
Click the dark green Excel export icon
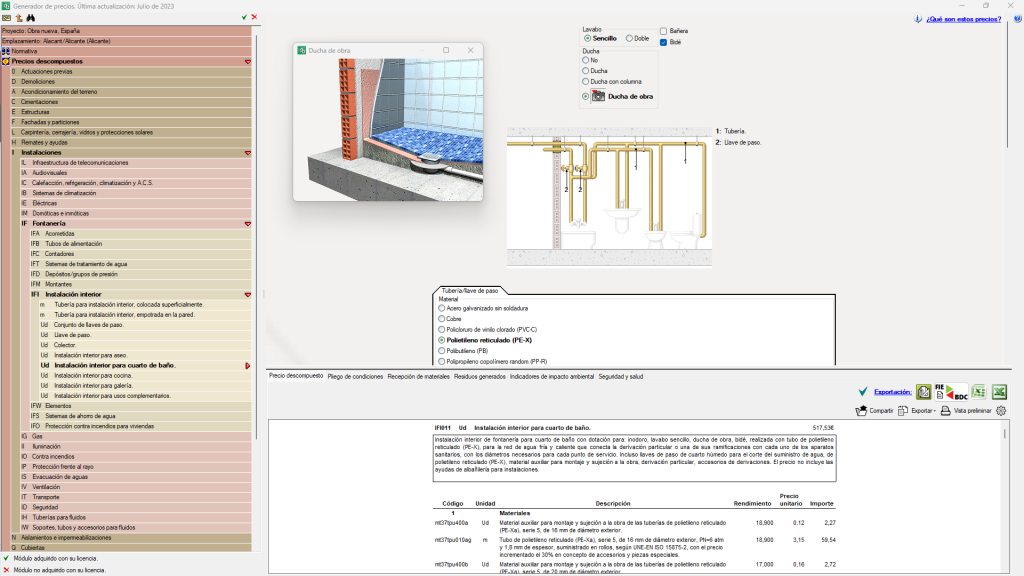(x=999, y=392)
